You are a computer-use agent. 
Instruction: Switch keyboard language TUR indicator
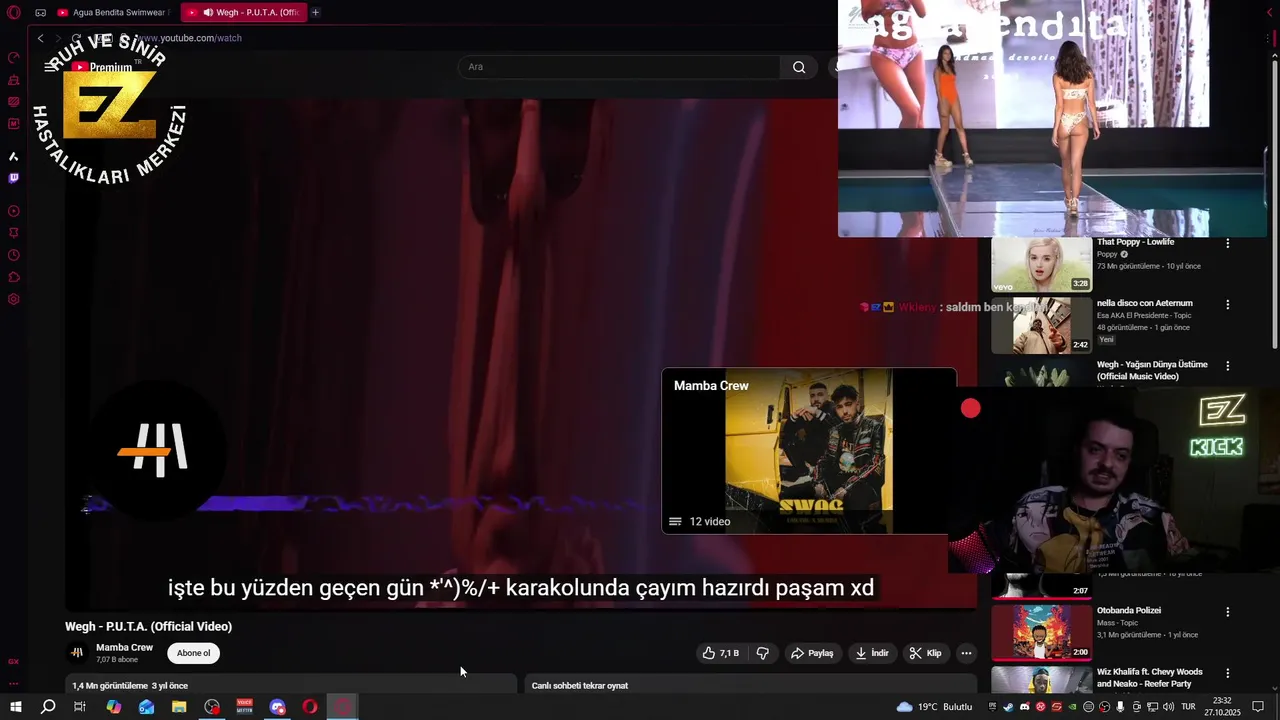(x=1188, y=707)
